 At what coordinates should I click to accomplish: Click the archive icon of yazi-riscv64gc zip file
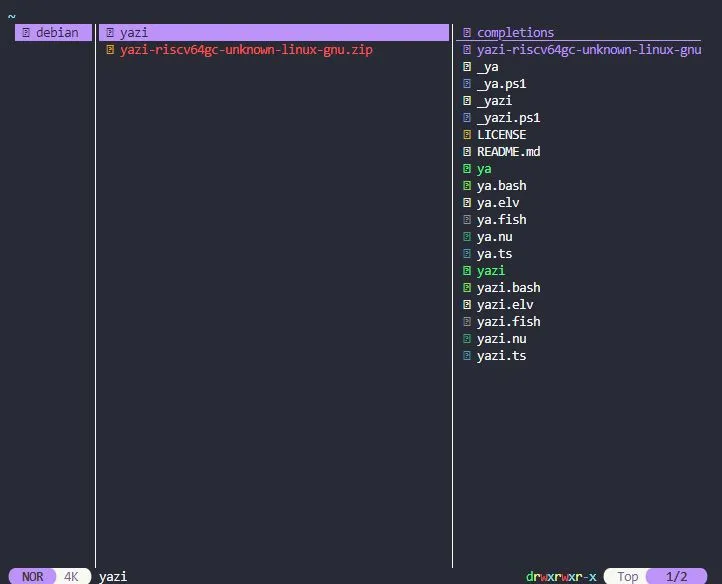110,50
